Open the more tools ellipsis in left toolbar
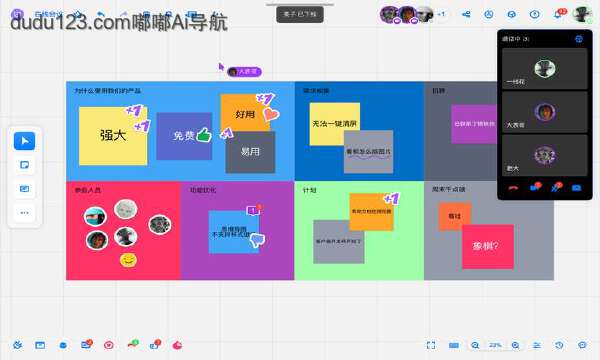 click(24, 213)
